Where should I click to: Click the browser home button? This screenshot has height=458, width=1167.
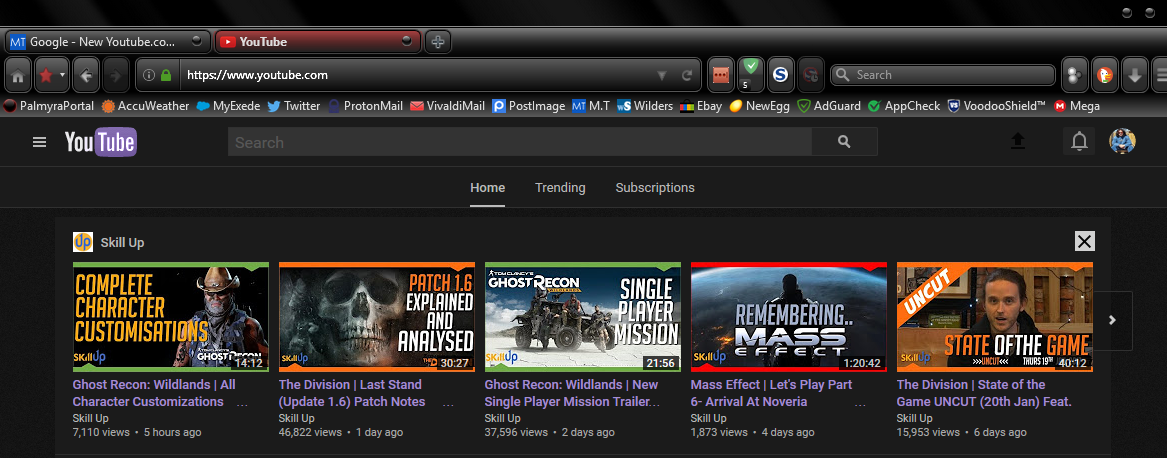point(18,75)
